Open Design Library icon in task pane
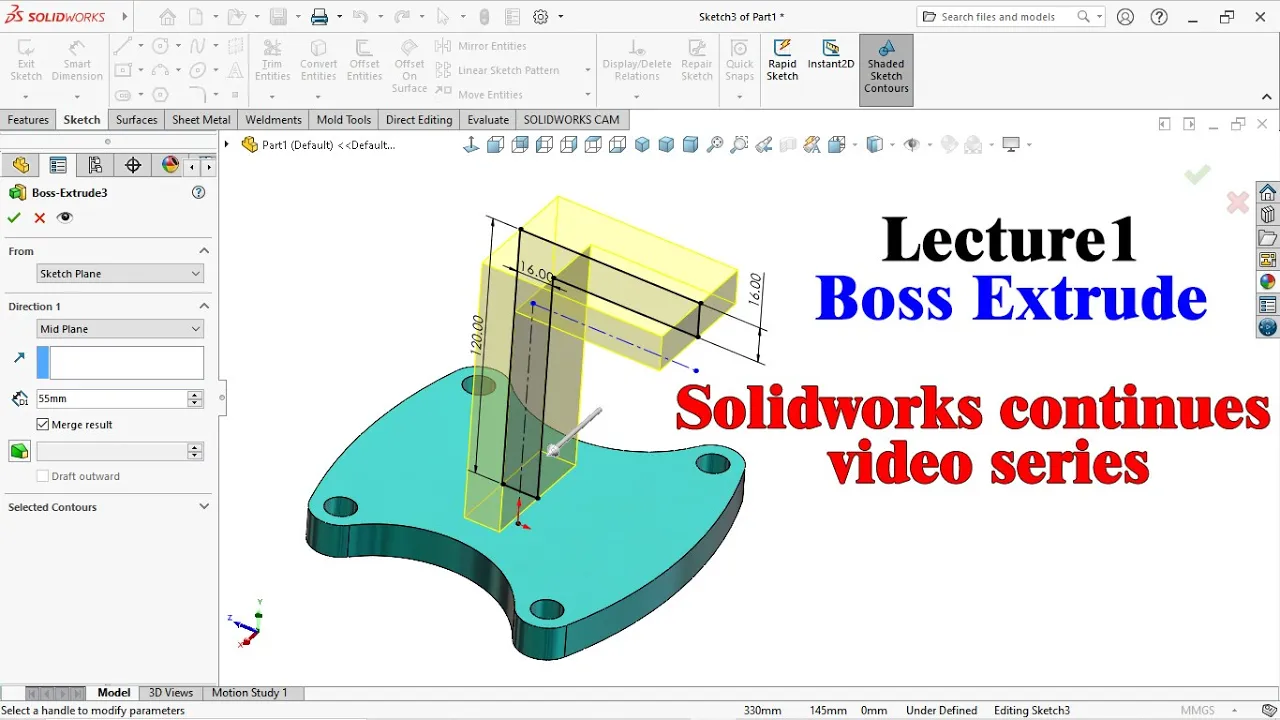The image size is (1280, 720). (1268, 215)
